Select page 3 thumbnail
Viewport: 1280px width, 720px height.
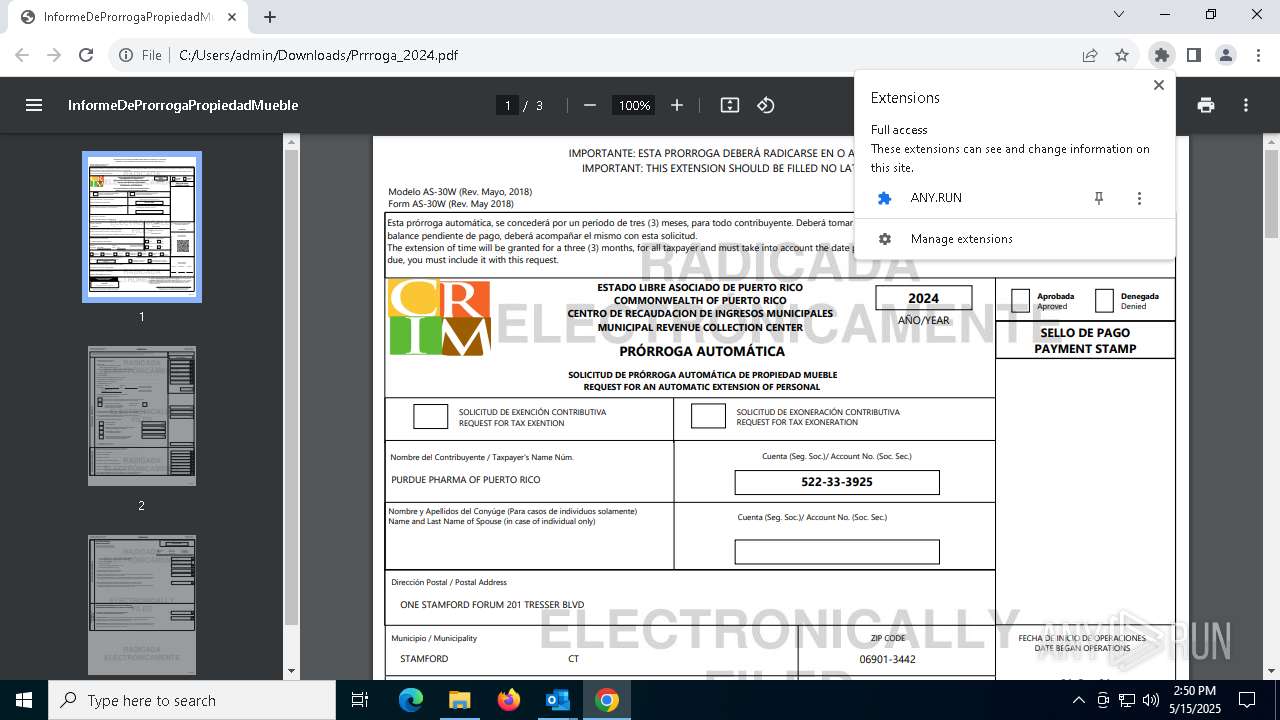click(x=142, y=604)
